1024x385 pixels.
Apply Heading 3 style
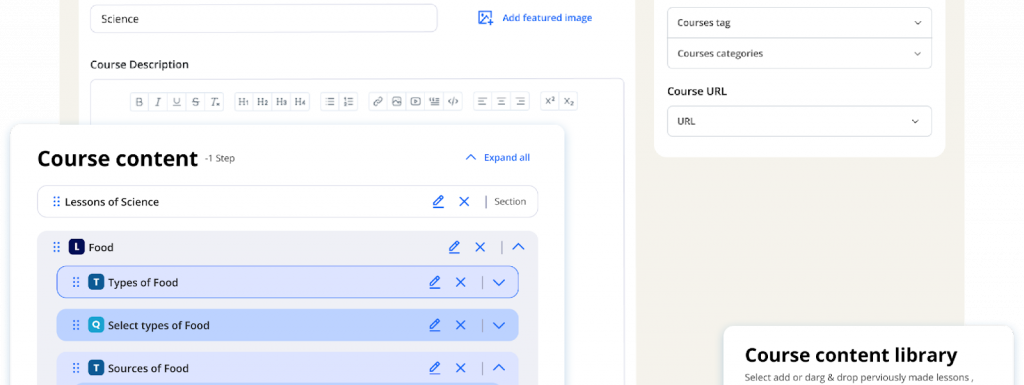coord(281,102)
